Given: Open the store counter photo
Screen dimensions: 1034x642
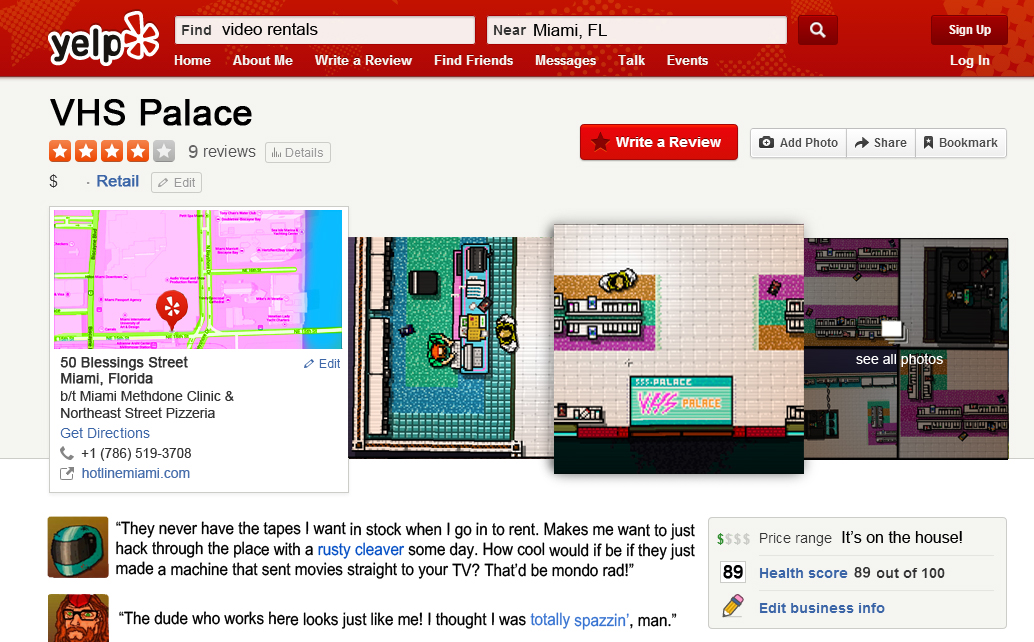Looking at the screenshot, I should pyautogui.click(x=450, y=347).
